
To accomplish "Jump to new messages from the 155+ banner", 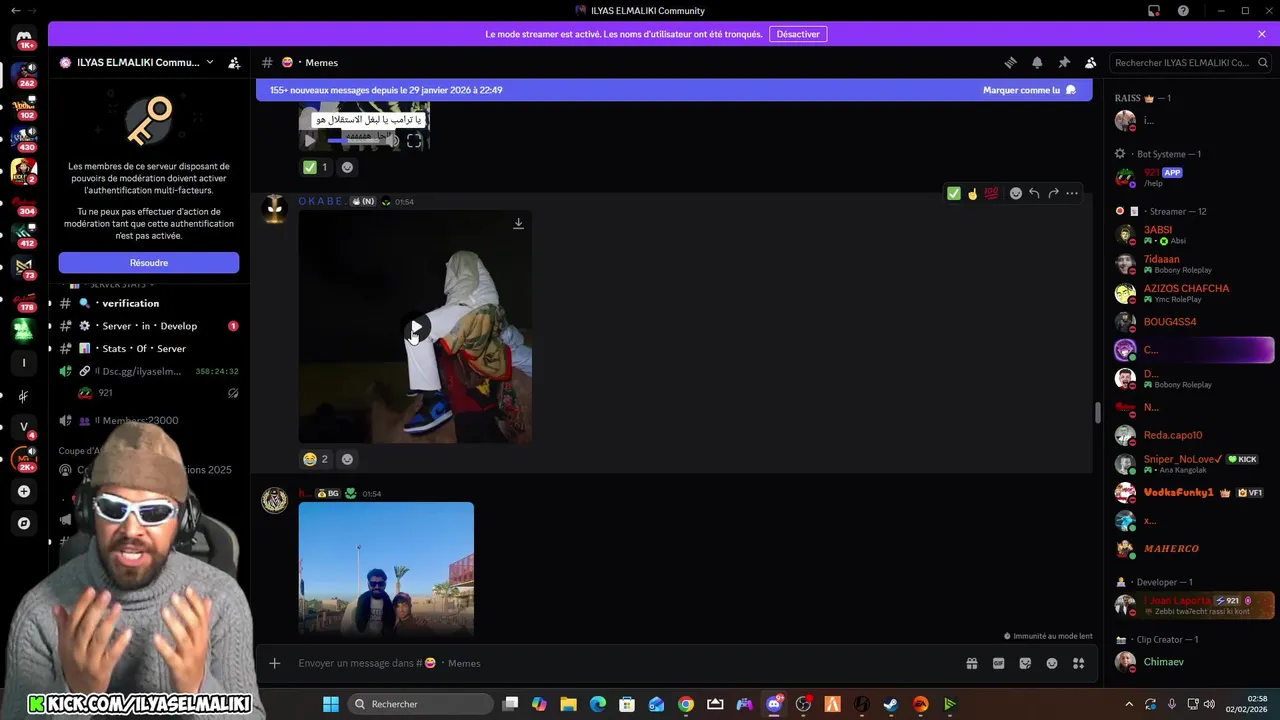I will [386, 90].
